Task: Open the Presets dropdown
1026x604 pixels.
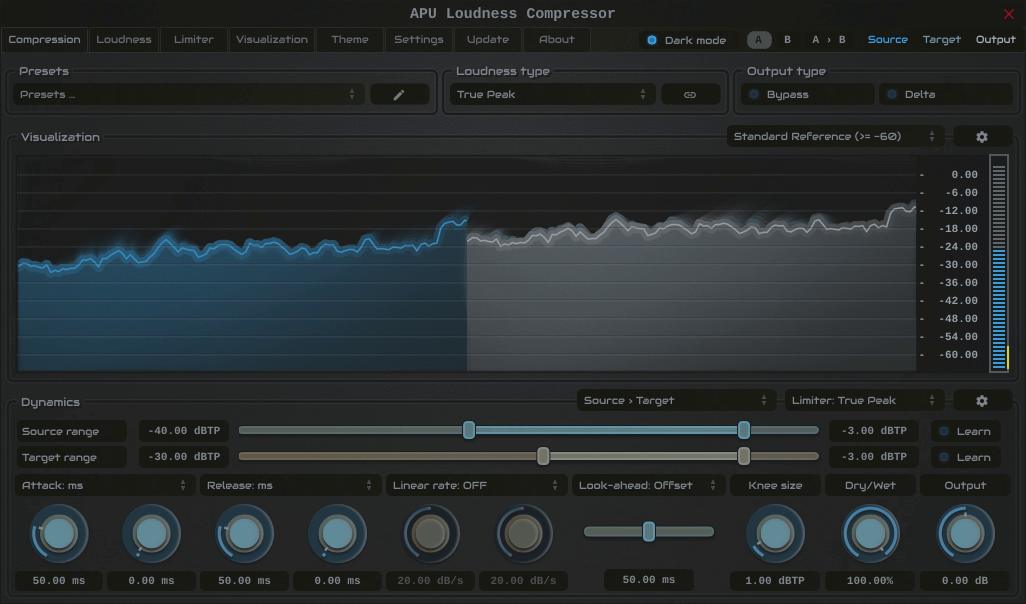Action: (188, 94)
